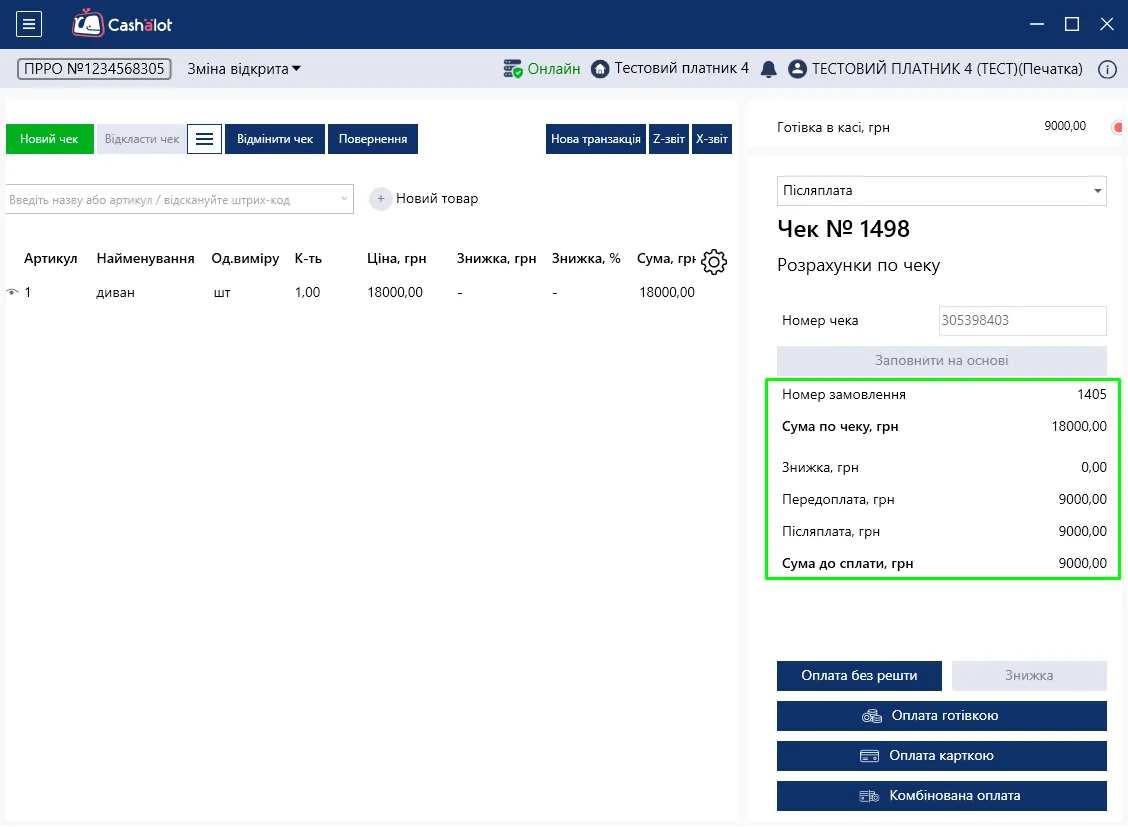Pay with Оплата карткою
This screenshot has width=1128, height=827.
(x=942, y=756)
